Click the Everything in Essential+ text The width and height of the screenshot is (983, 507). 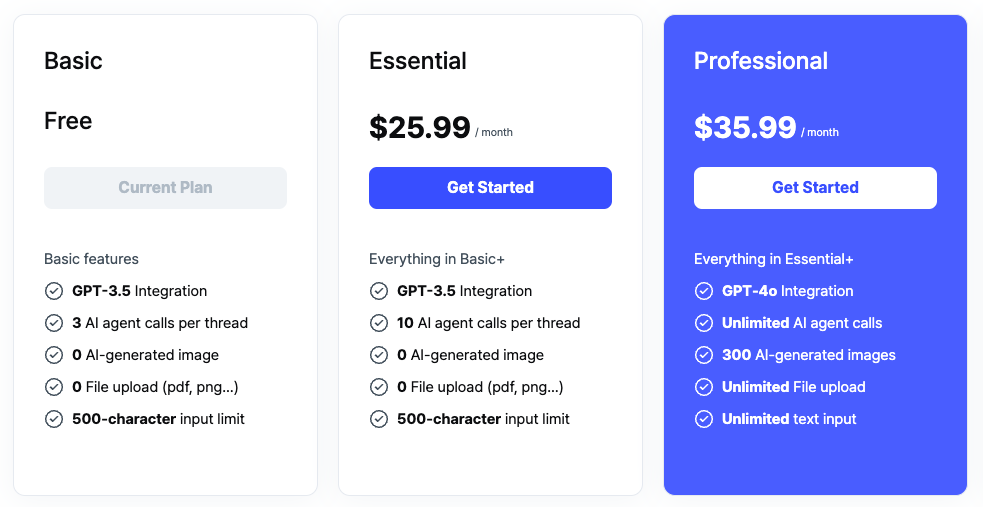(774, 259)
